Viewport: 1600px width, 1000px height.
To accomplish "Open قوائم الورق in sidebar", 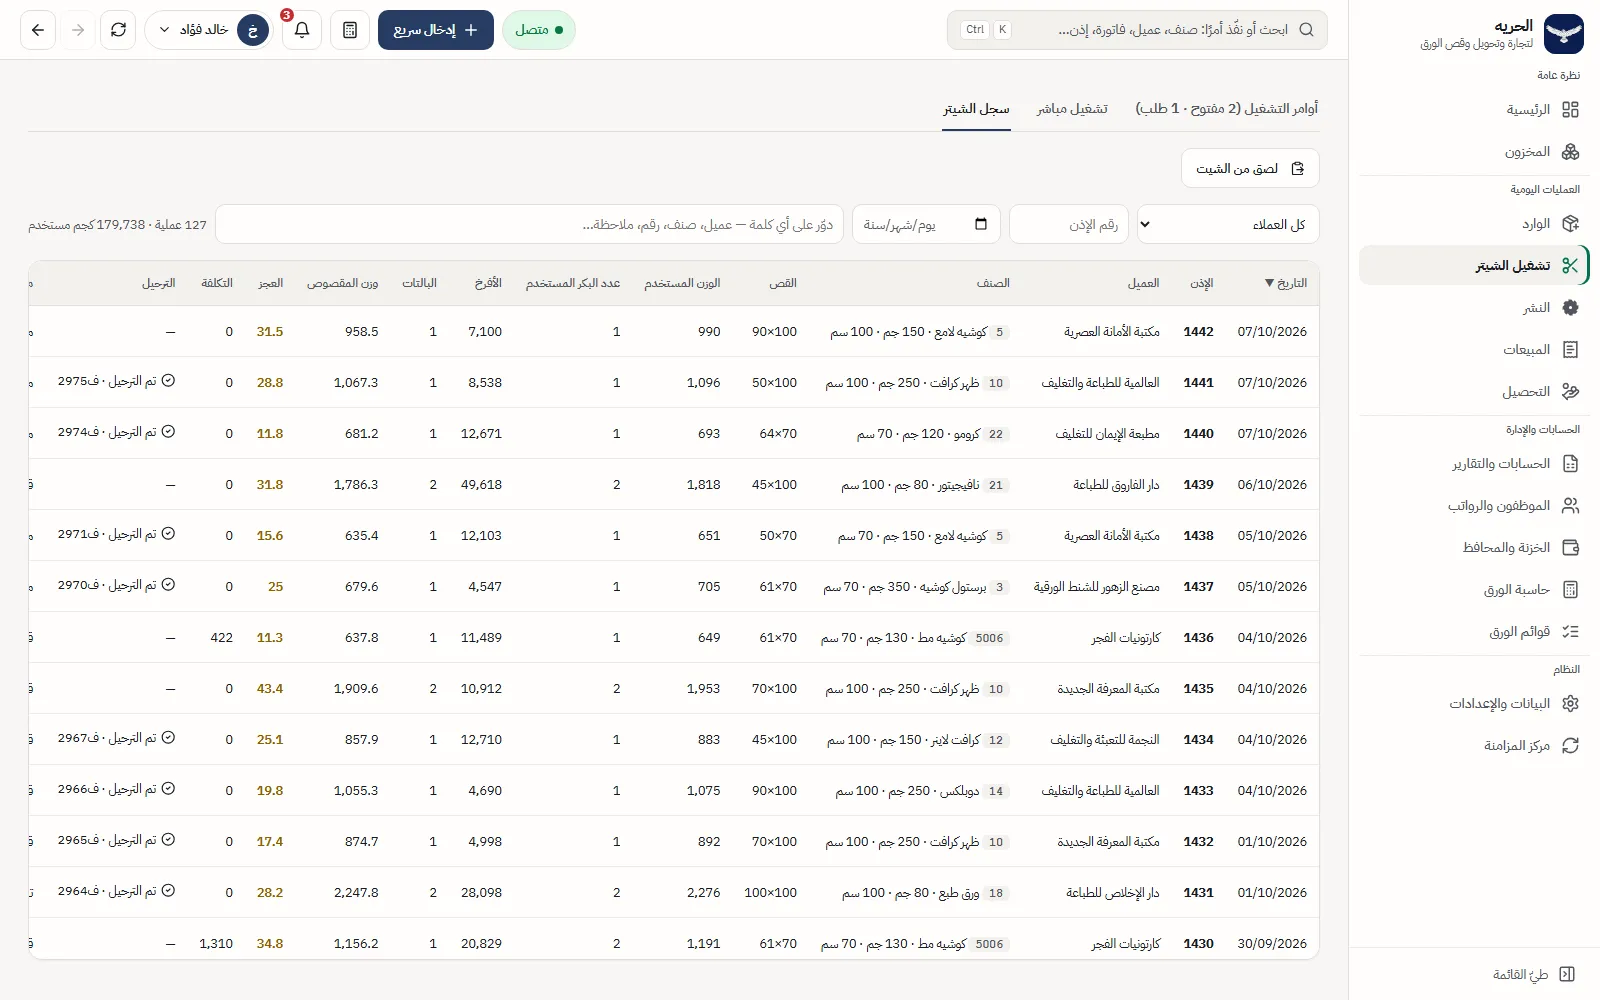I will click(1474, 632).
